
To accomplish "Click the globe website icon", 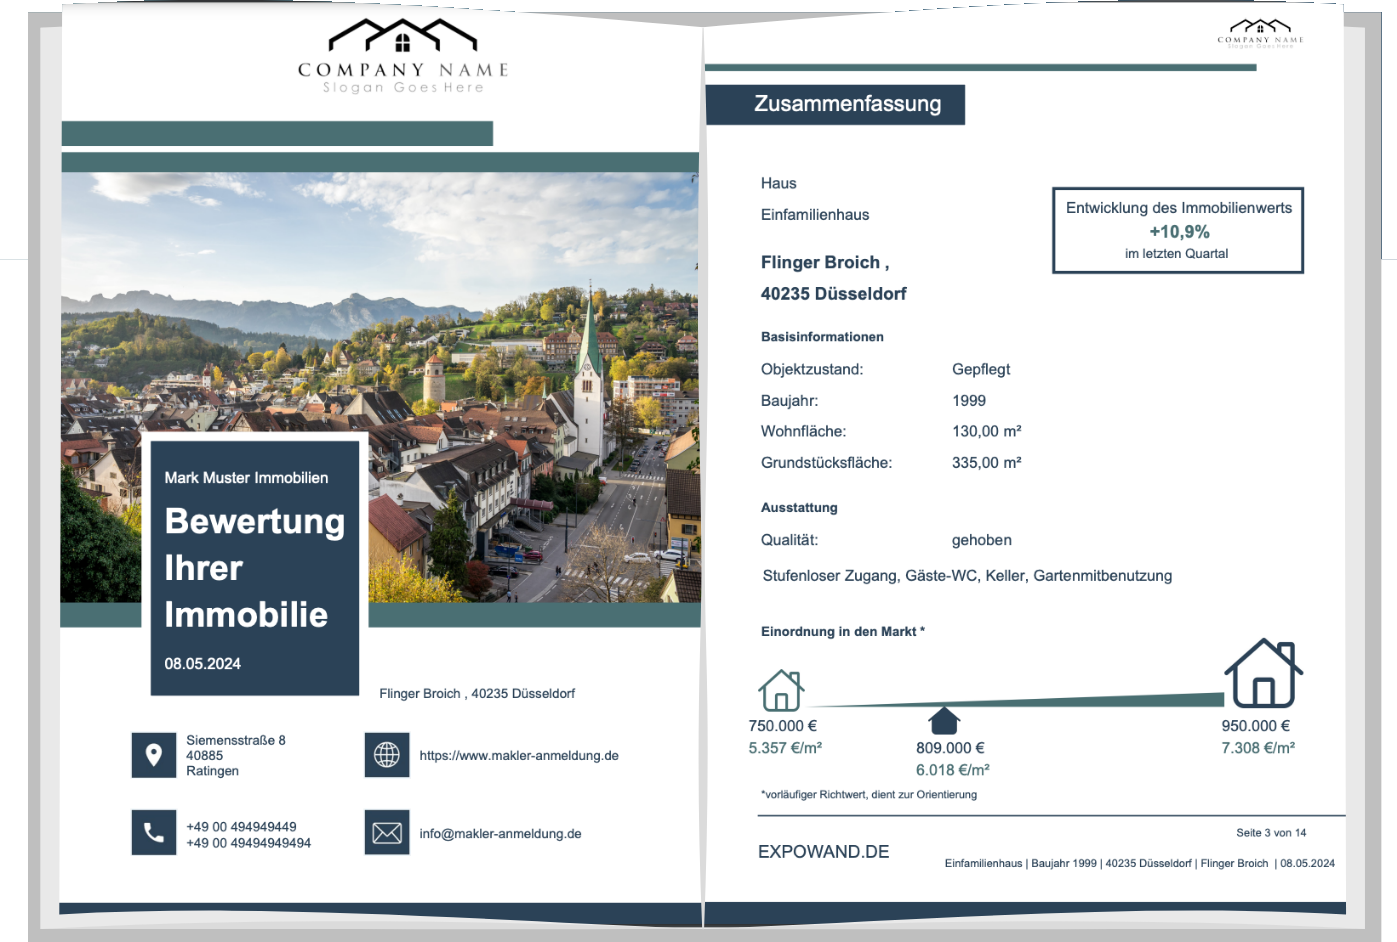I will [x=387, y=755].
